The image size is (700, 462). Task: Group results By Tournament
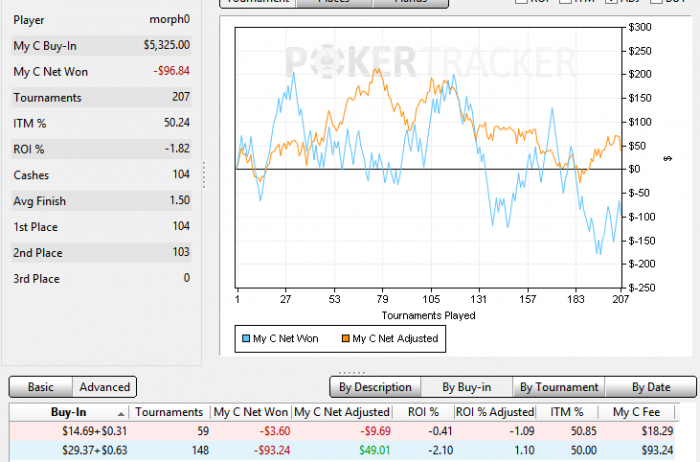(x=559, y=387)
